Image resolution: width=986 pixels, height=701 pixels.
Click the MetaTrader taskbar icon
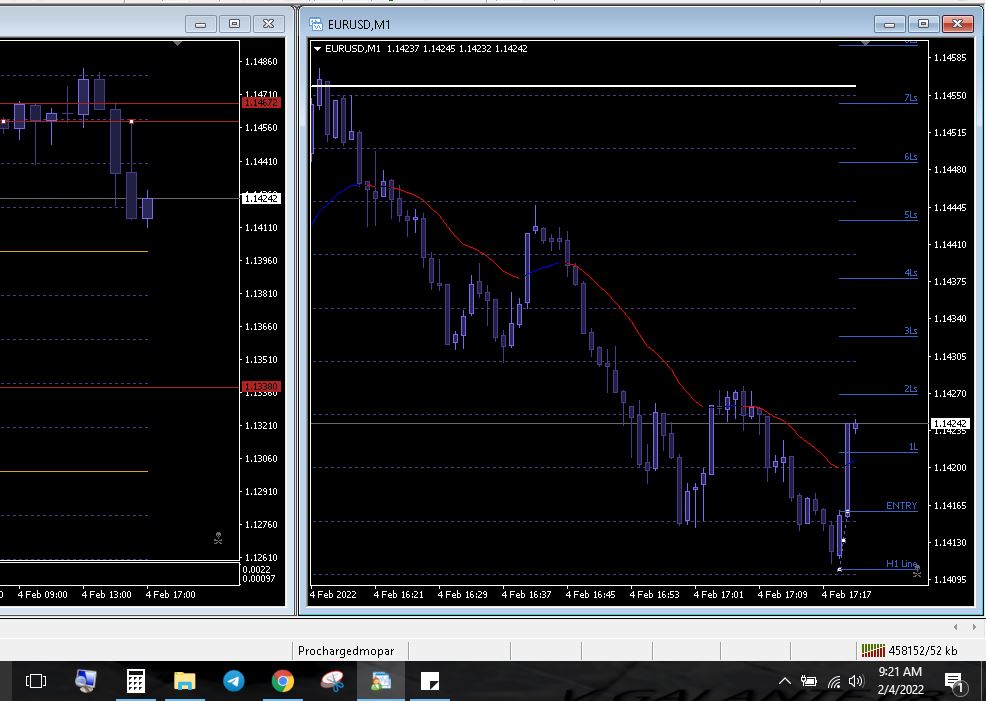tap(381, 681)
